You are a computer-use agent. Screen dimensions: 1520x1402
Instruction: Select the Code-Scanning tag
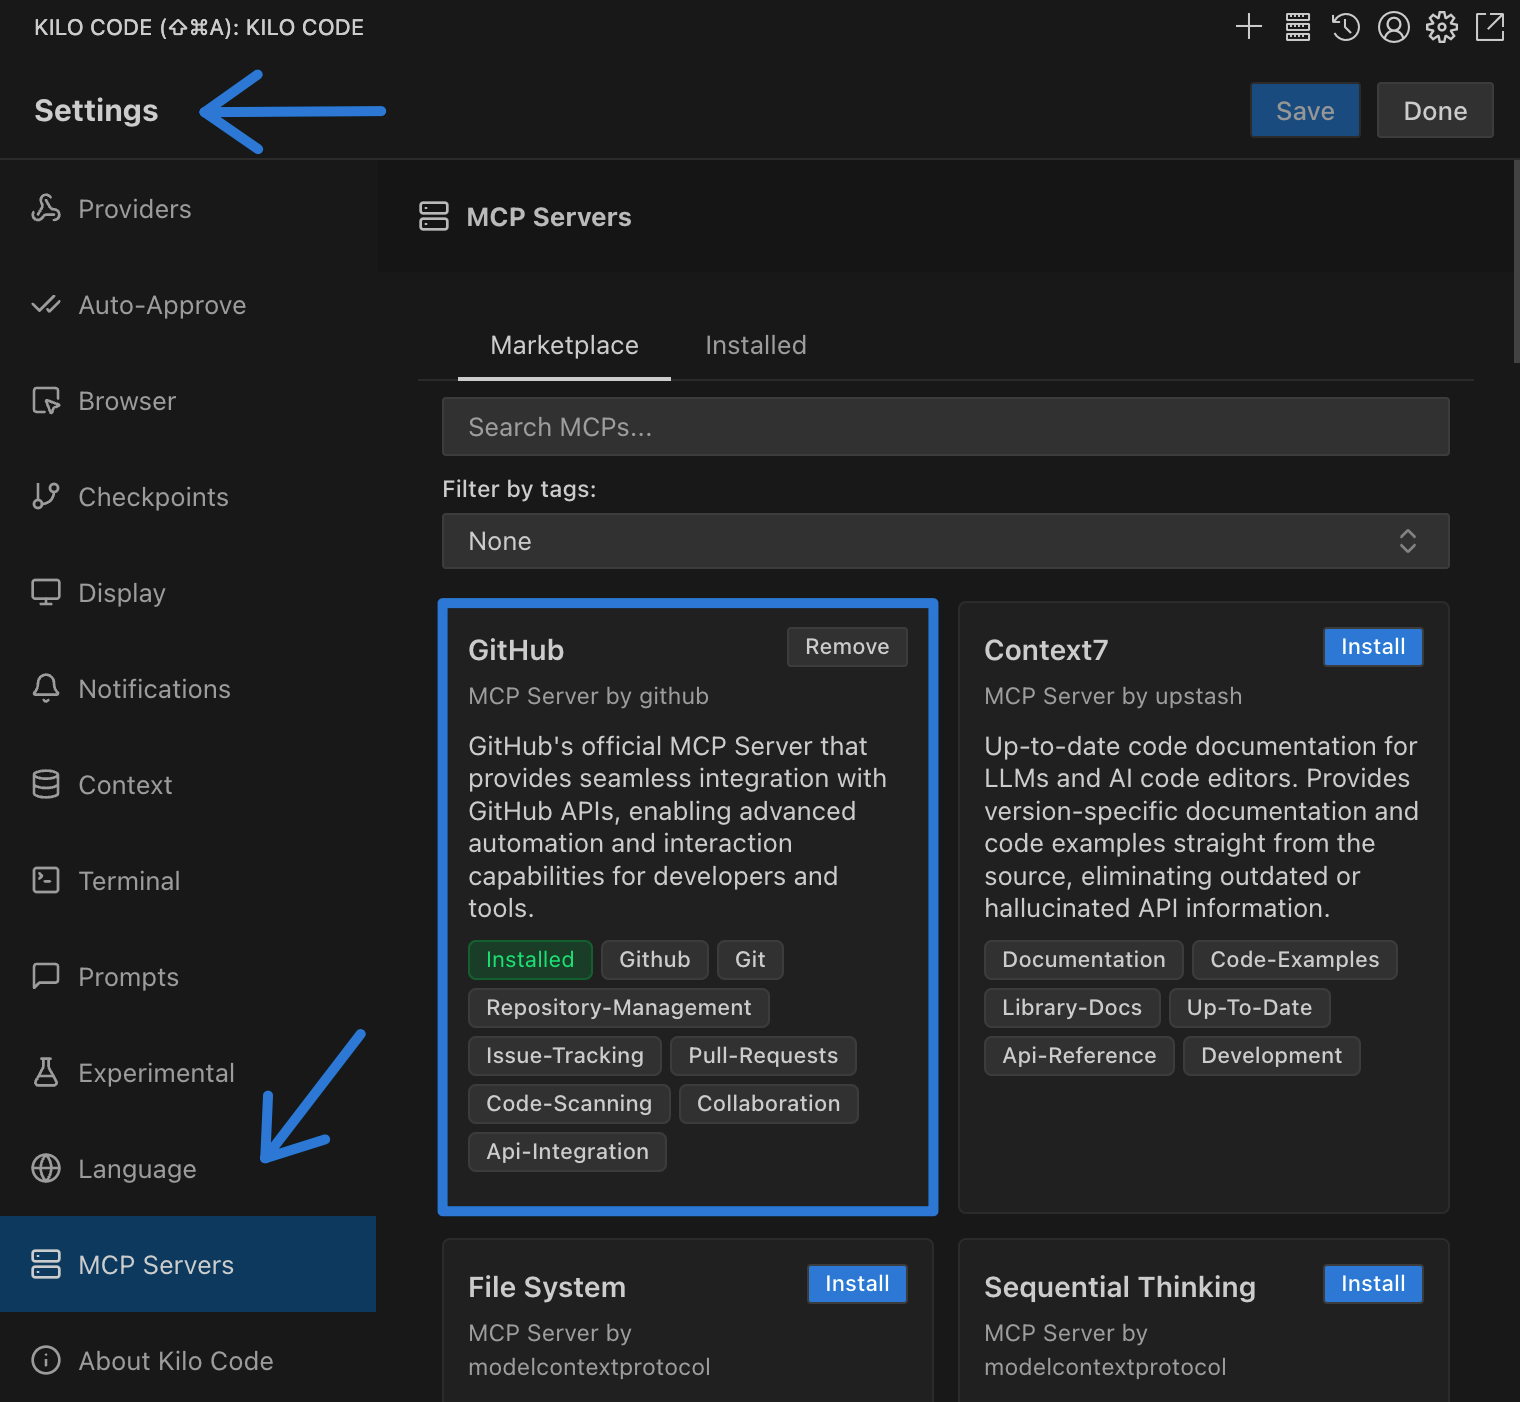[x=569, y=1104]
